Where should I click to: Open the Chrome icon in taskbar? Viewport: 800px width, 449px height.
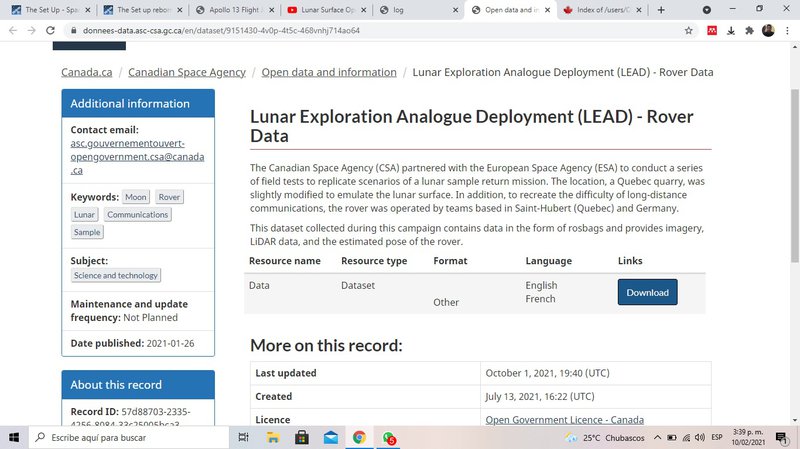[x=359, y=438]
